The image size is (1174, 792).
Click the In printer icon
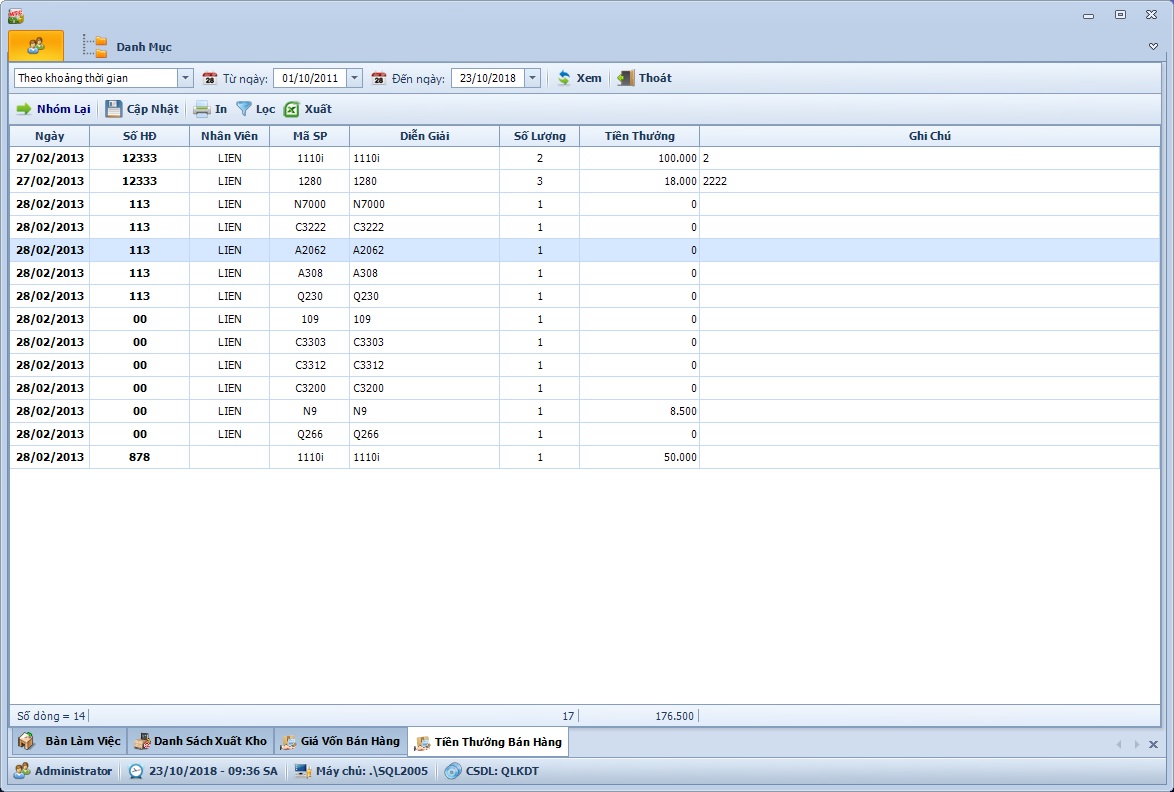(x=202, y=109)
